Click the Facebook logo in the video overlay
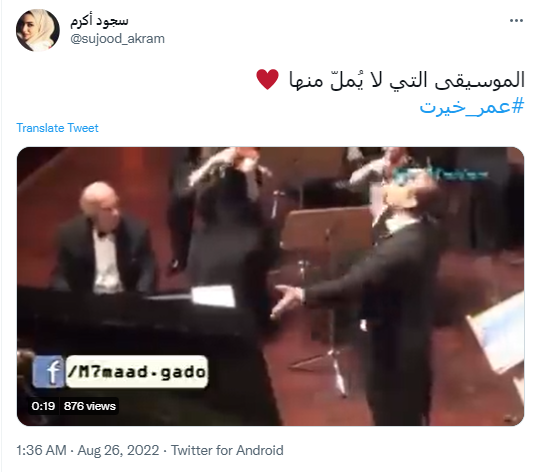 (48, 372)
